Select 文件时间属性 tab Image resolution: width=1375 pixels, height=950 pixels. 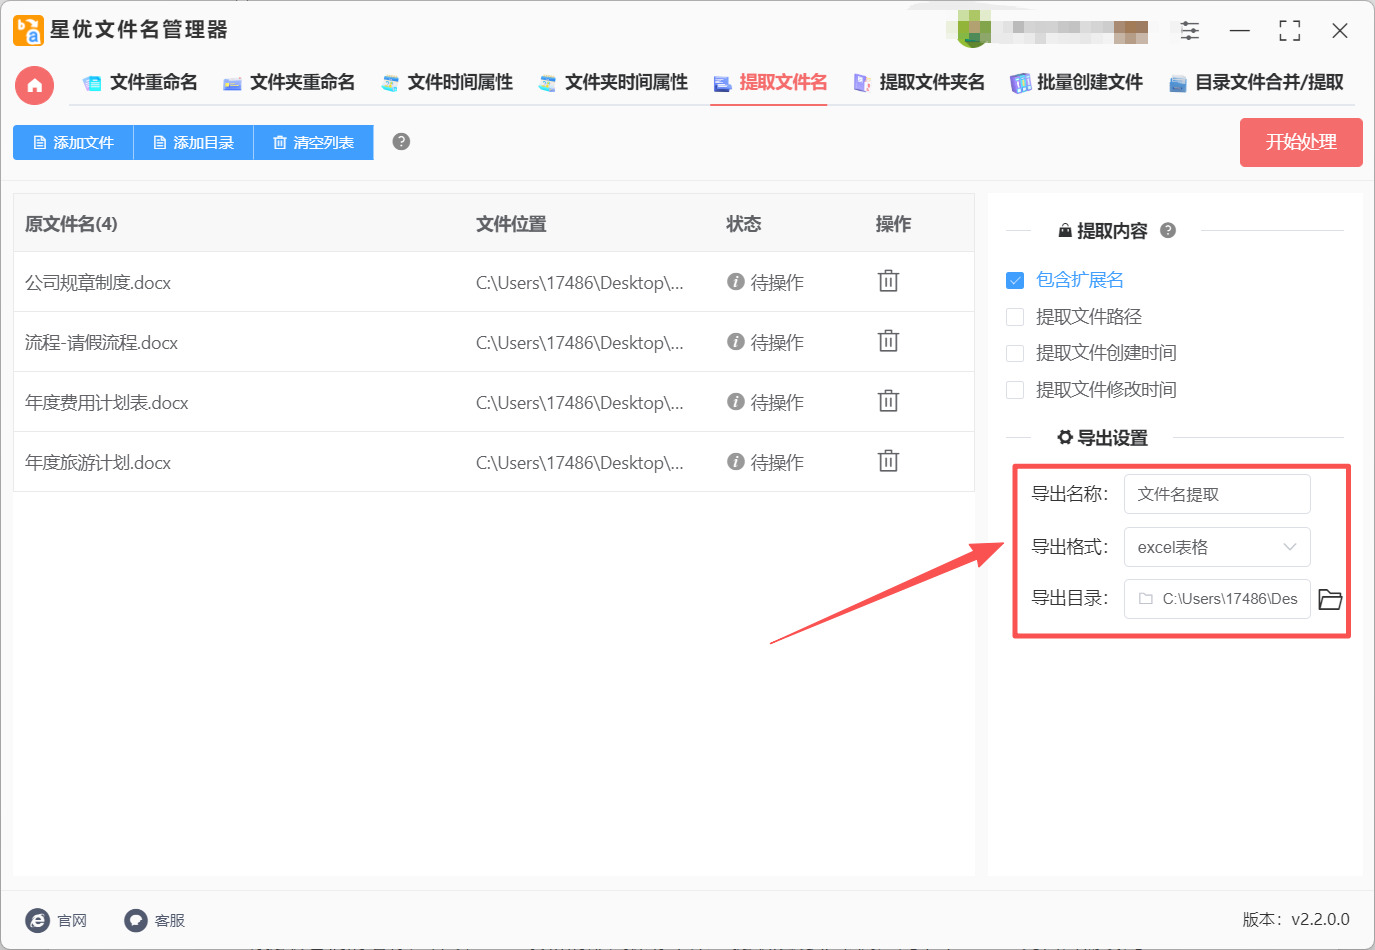tap(447, 83)
